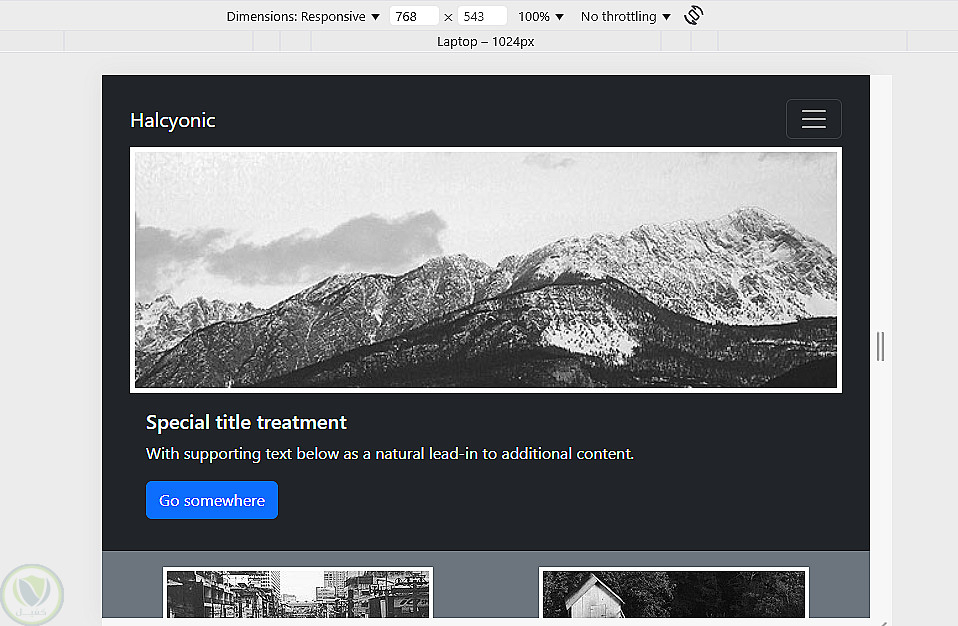
Task: Open the 100% zoom dropdown
Action: pyautogui.click(x=541, y=16)
